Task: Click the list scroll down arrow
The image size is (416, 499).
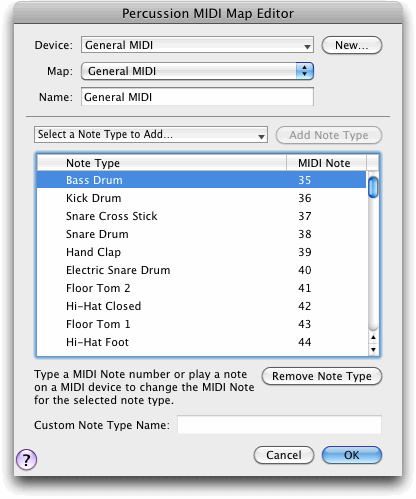Action: click(x=373, y=349)
